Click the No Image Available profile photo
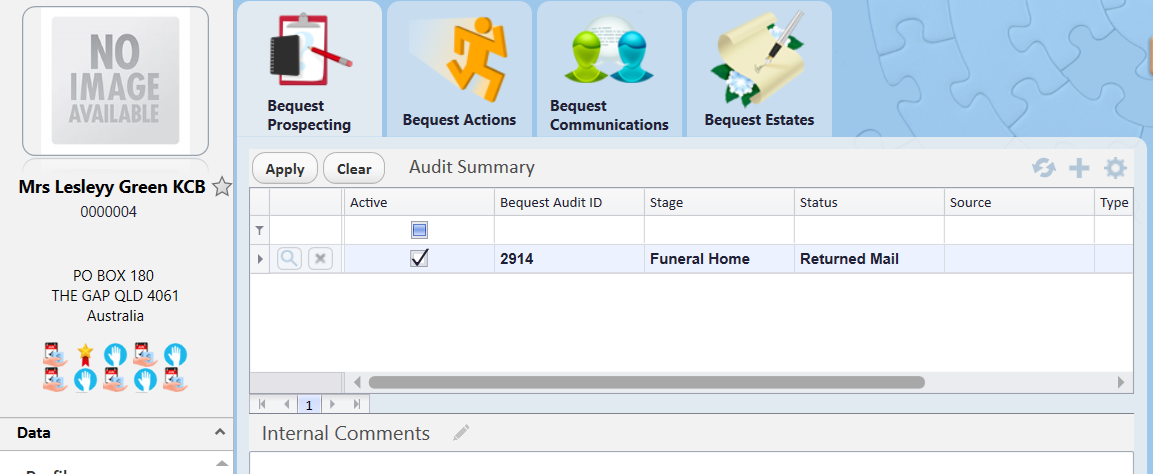Screen dimensions: 1153x474 (115, 81)
